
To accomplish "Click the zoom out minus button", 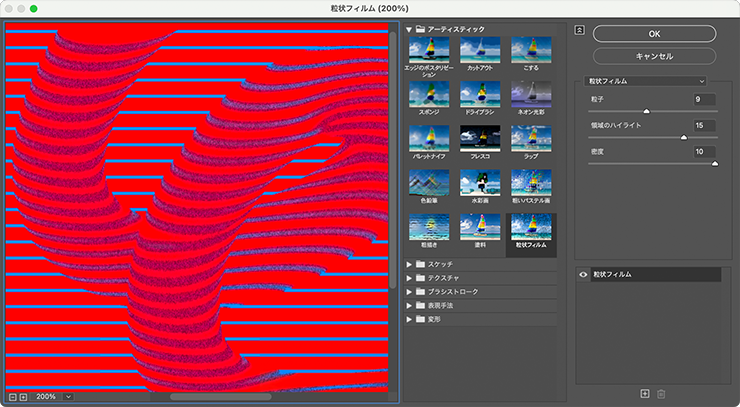I will coord(11,396).
